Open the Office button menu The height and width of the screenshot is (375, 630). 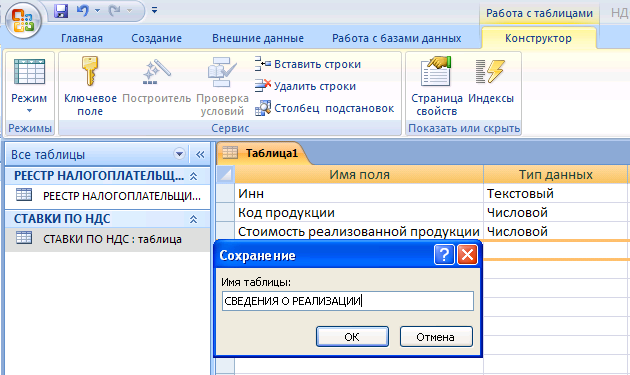23,20
